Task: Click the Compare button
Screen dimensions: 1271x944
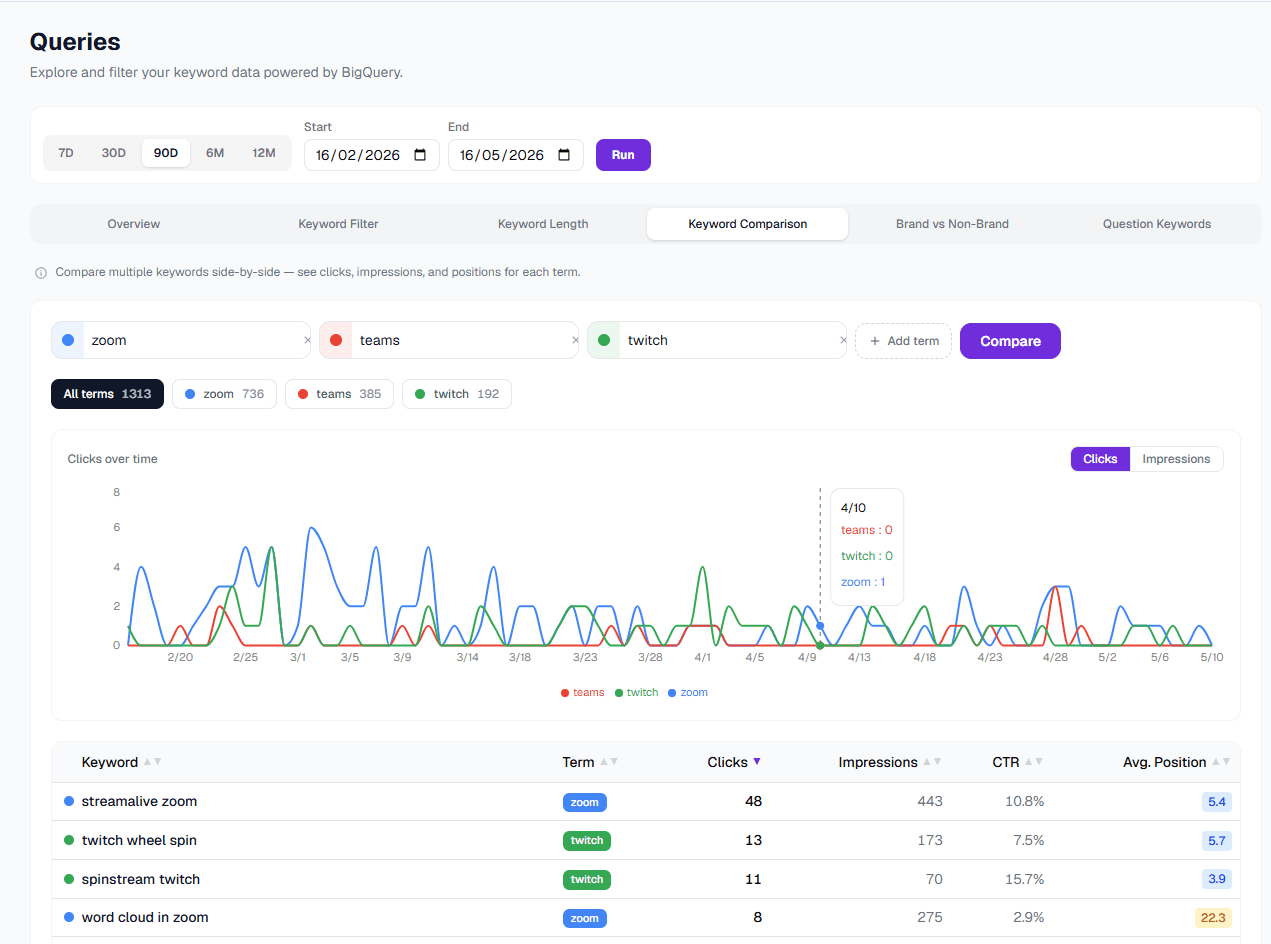Action: point(1010,341)
